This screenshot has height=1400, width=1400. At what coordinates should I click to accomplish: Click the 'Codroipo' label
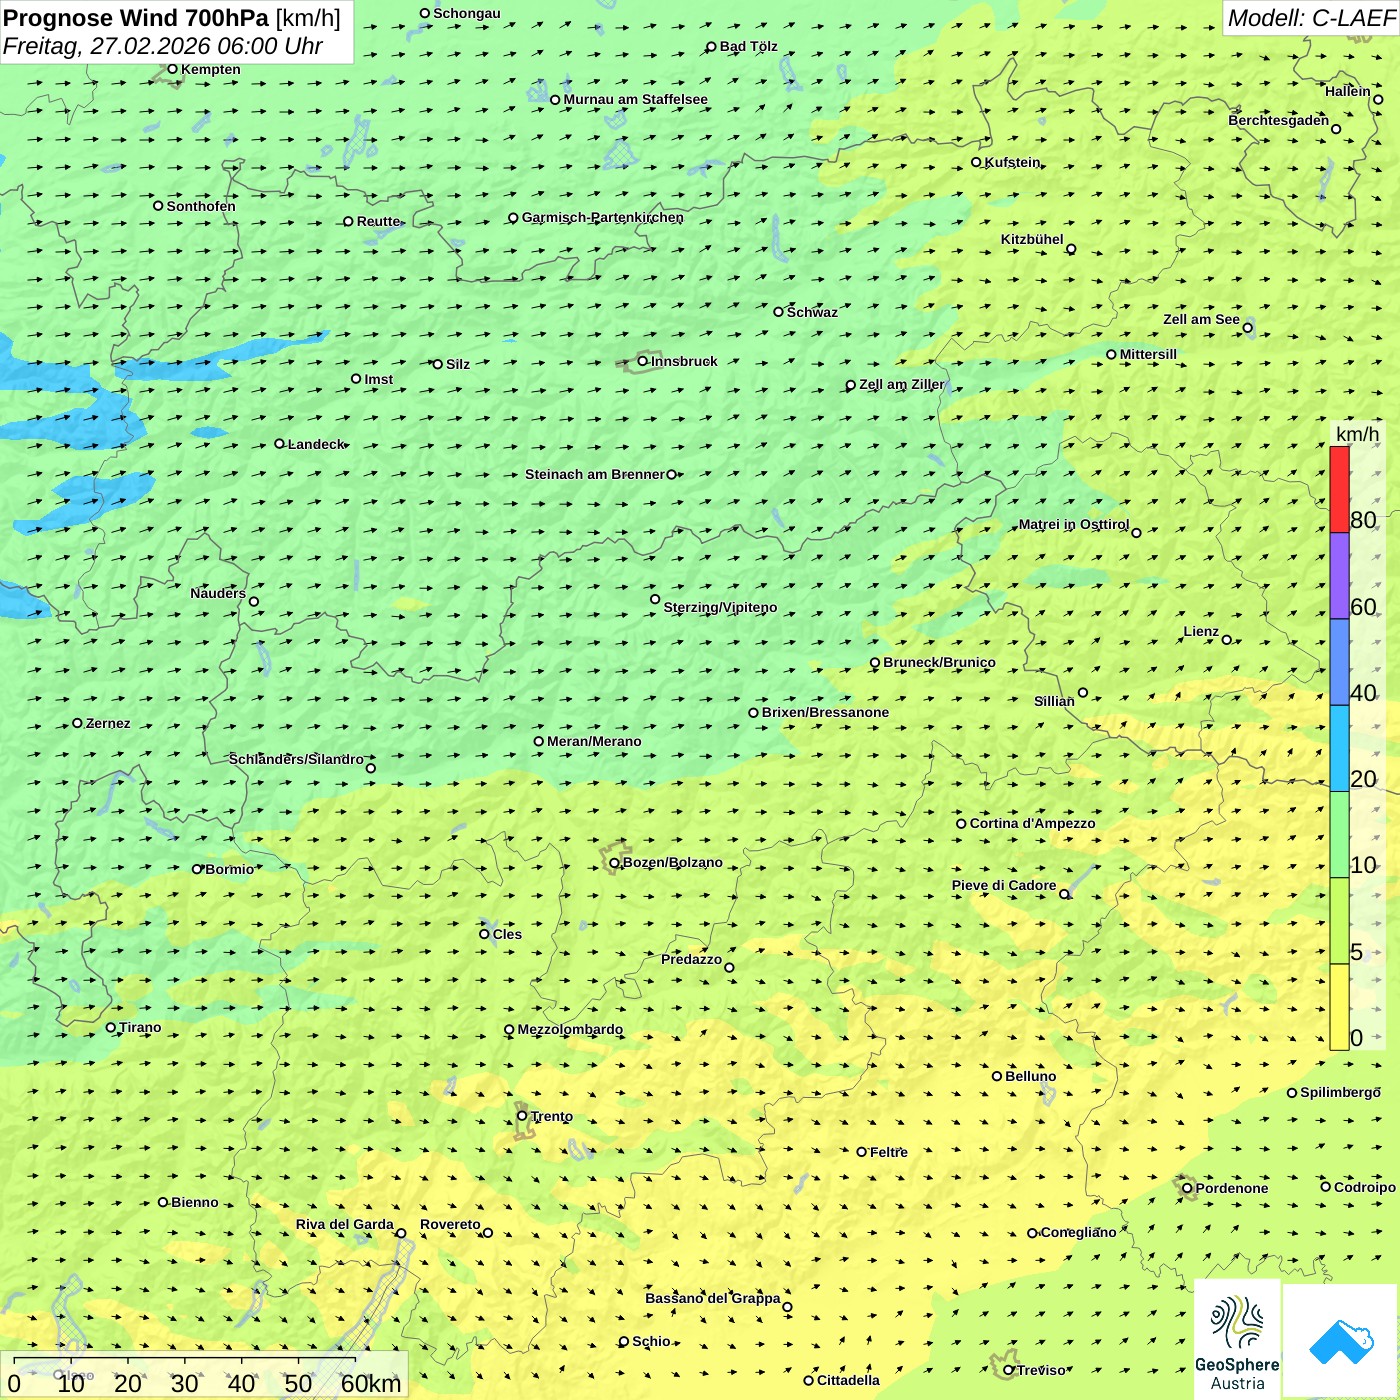pos(1365,1187)
